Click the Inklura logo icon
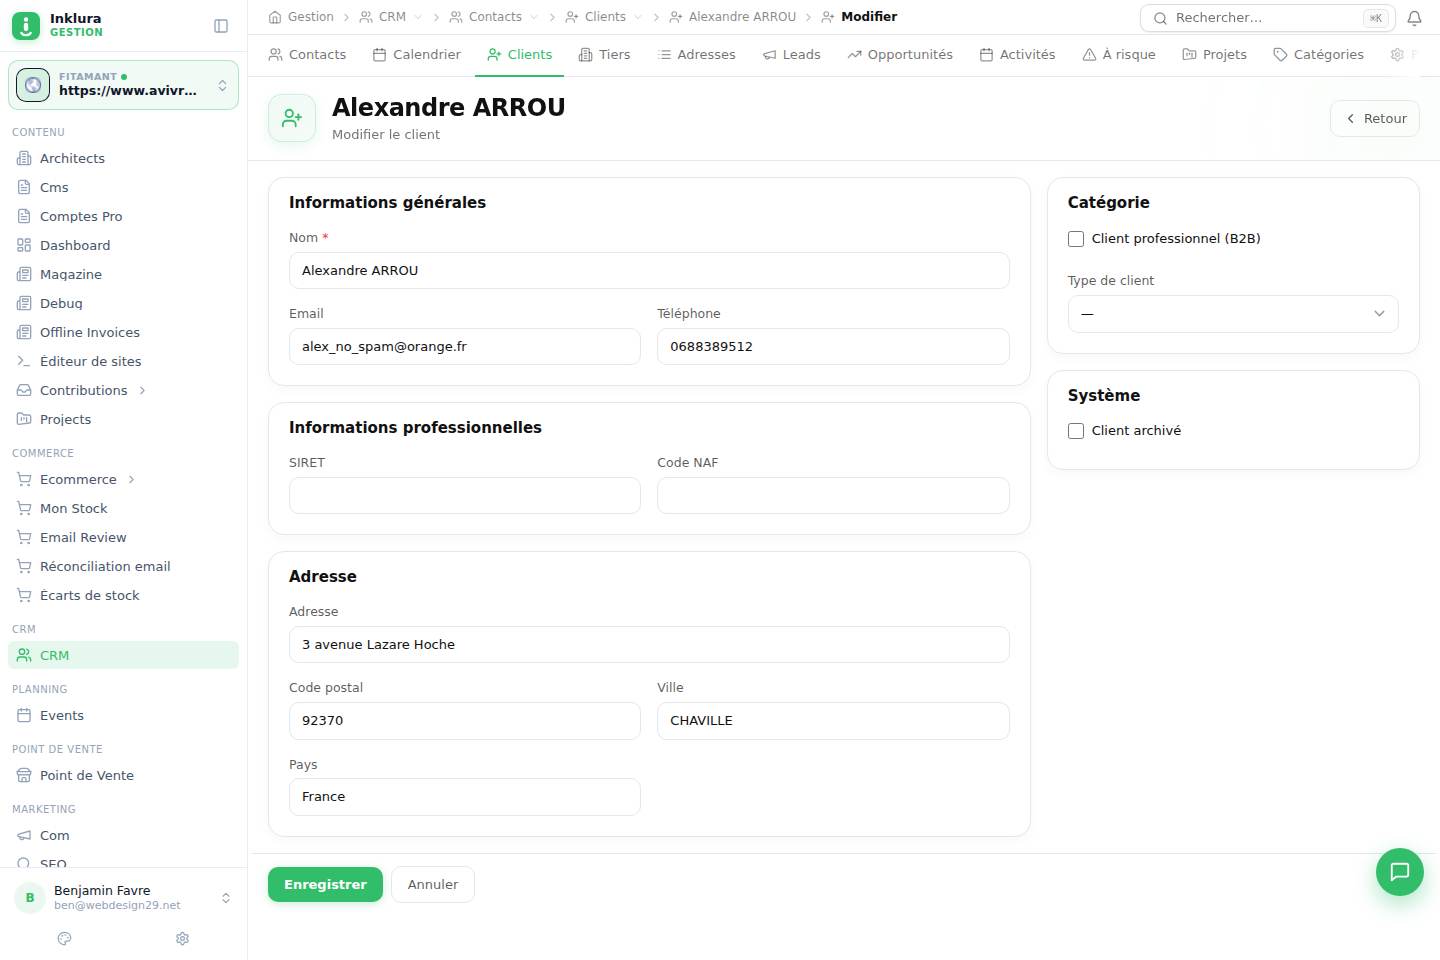Image resolution: width=1440 pixels, height=960 pixels. point(26,25)
